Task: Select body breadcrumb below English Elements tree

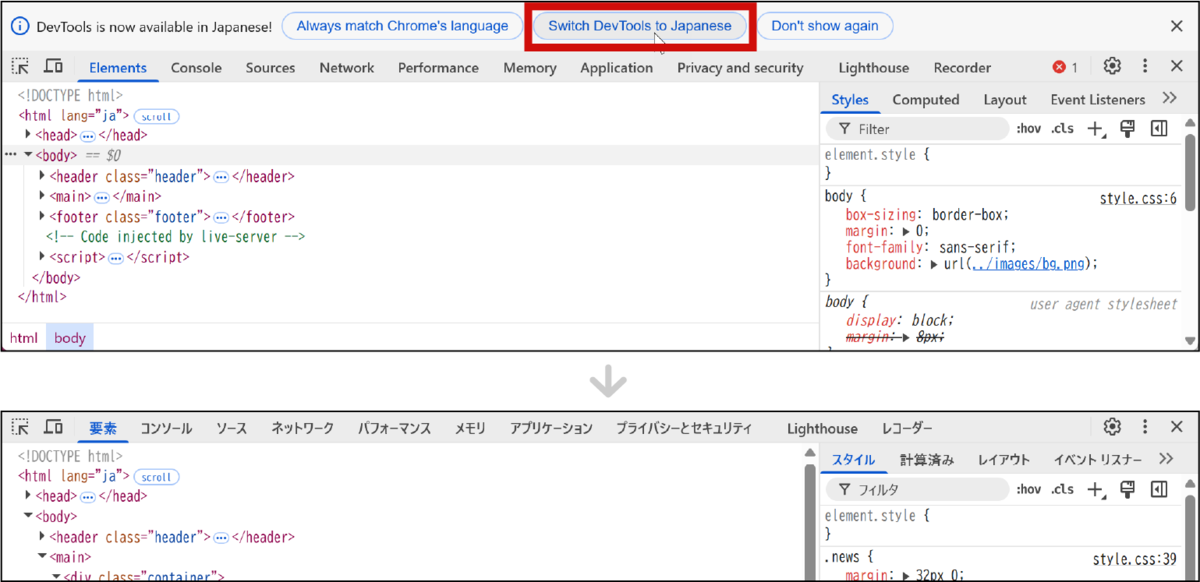Action: pyautogui.click(x=70, y=338)
